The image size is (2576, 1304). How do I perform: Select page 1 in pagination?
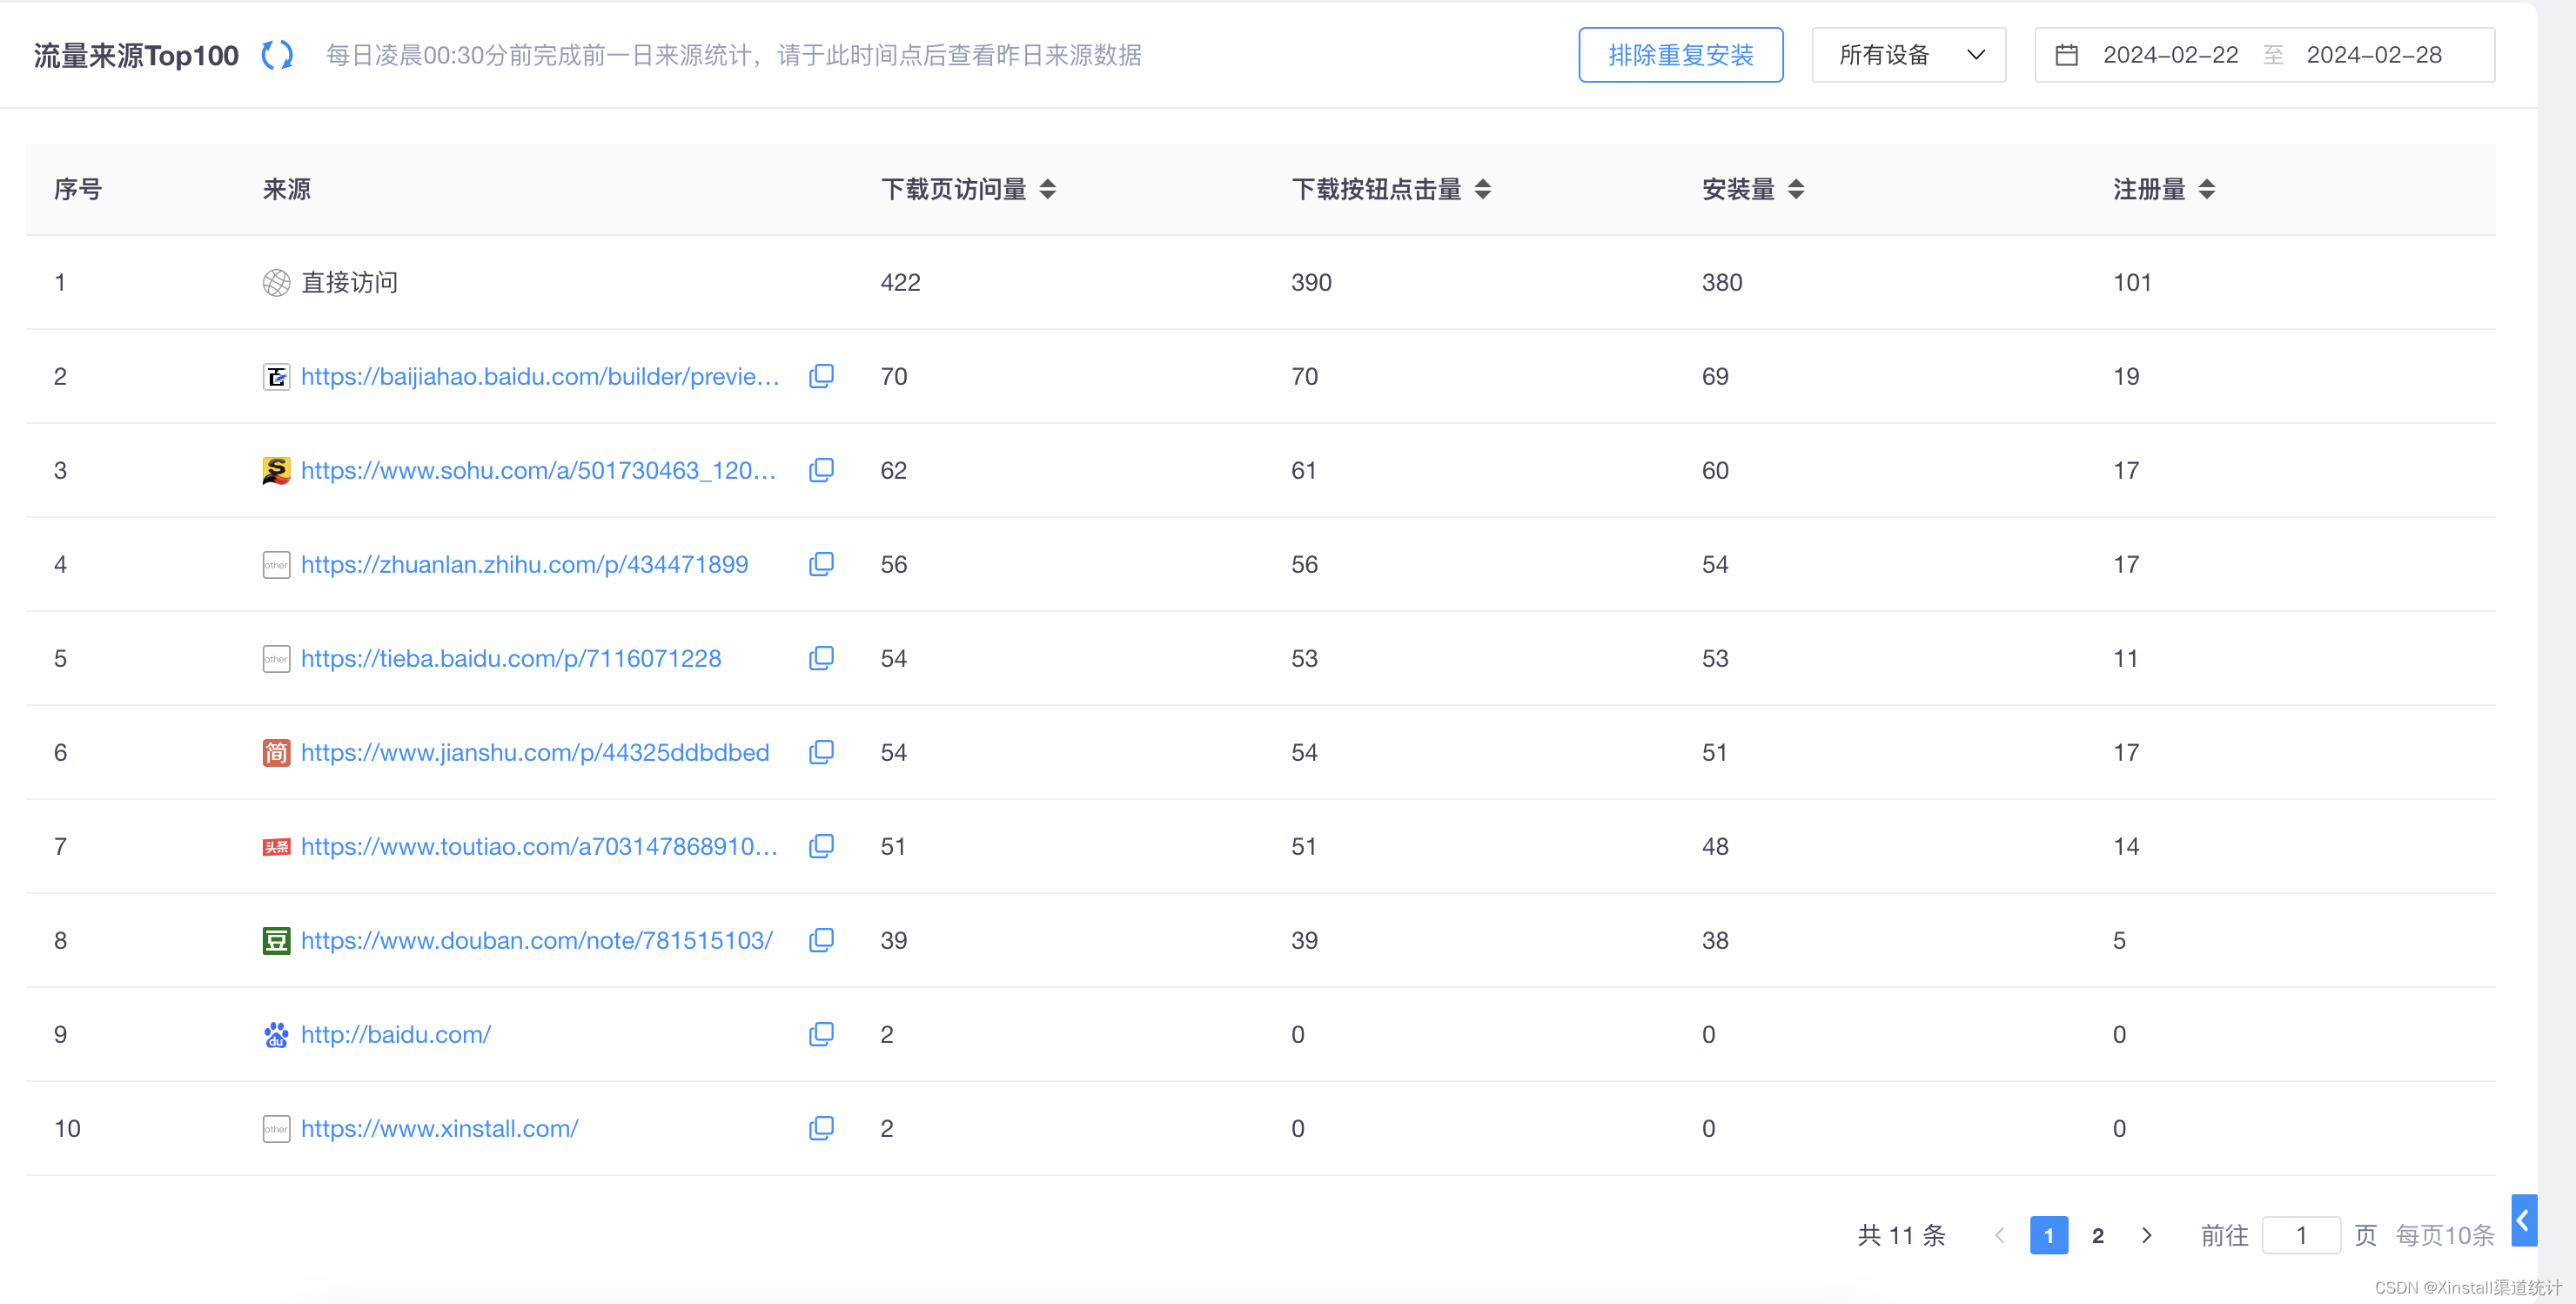click(2049, 1235)
